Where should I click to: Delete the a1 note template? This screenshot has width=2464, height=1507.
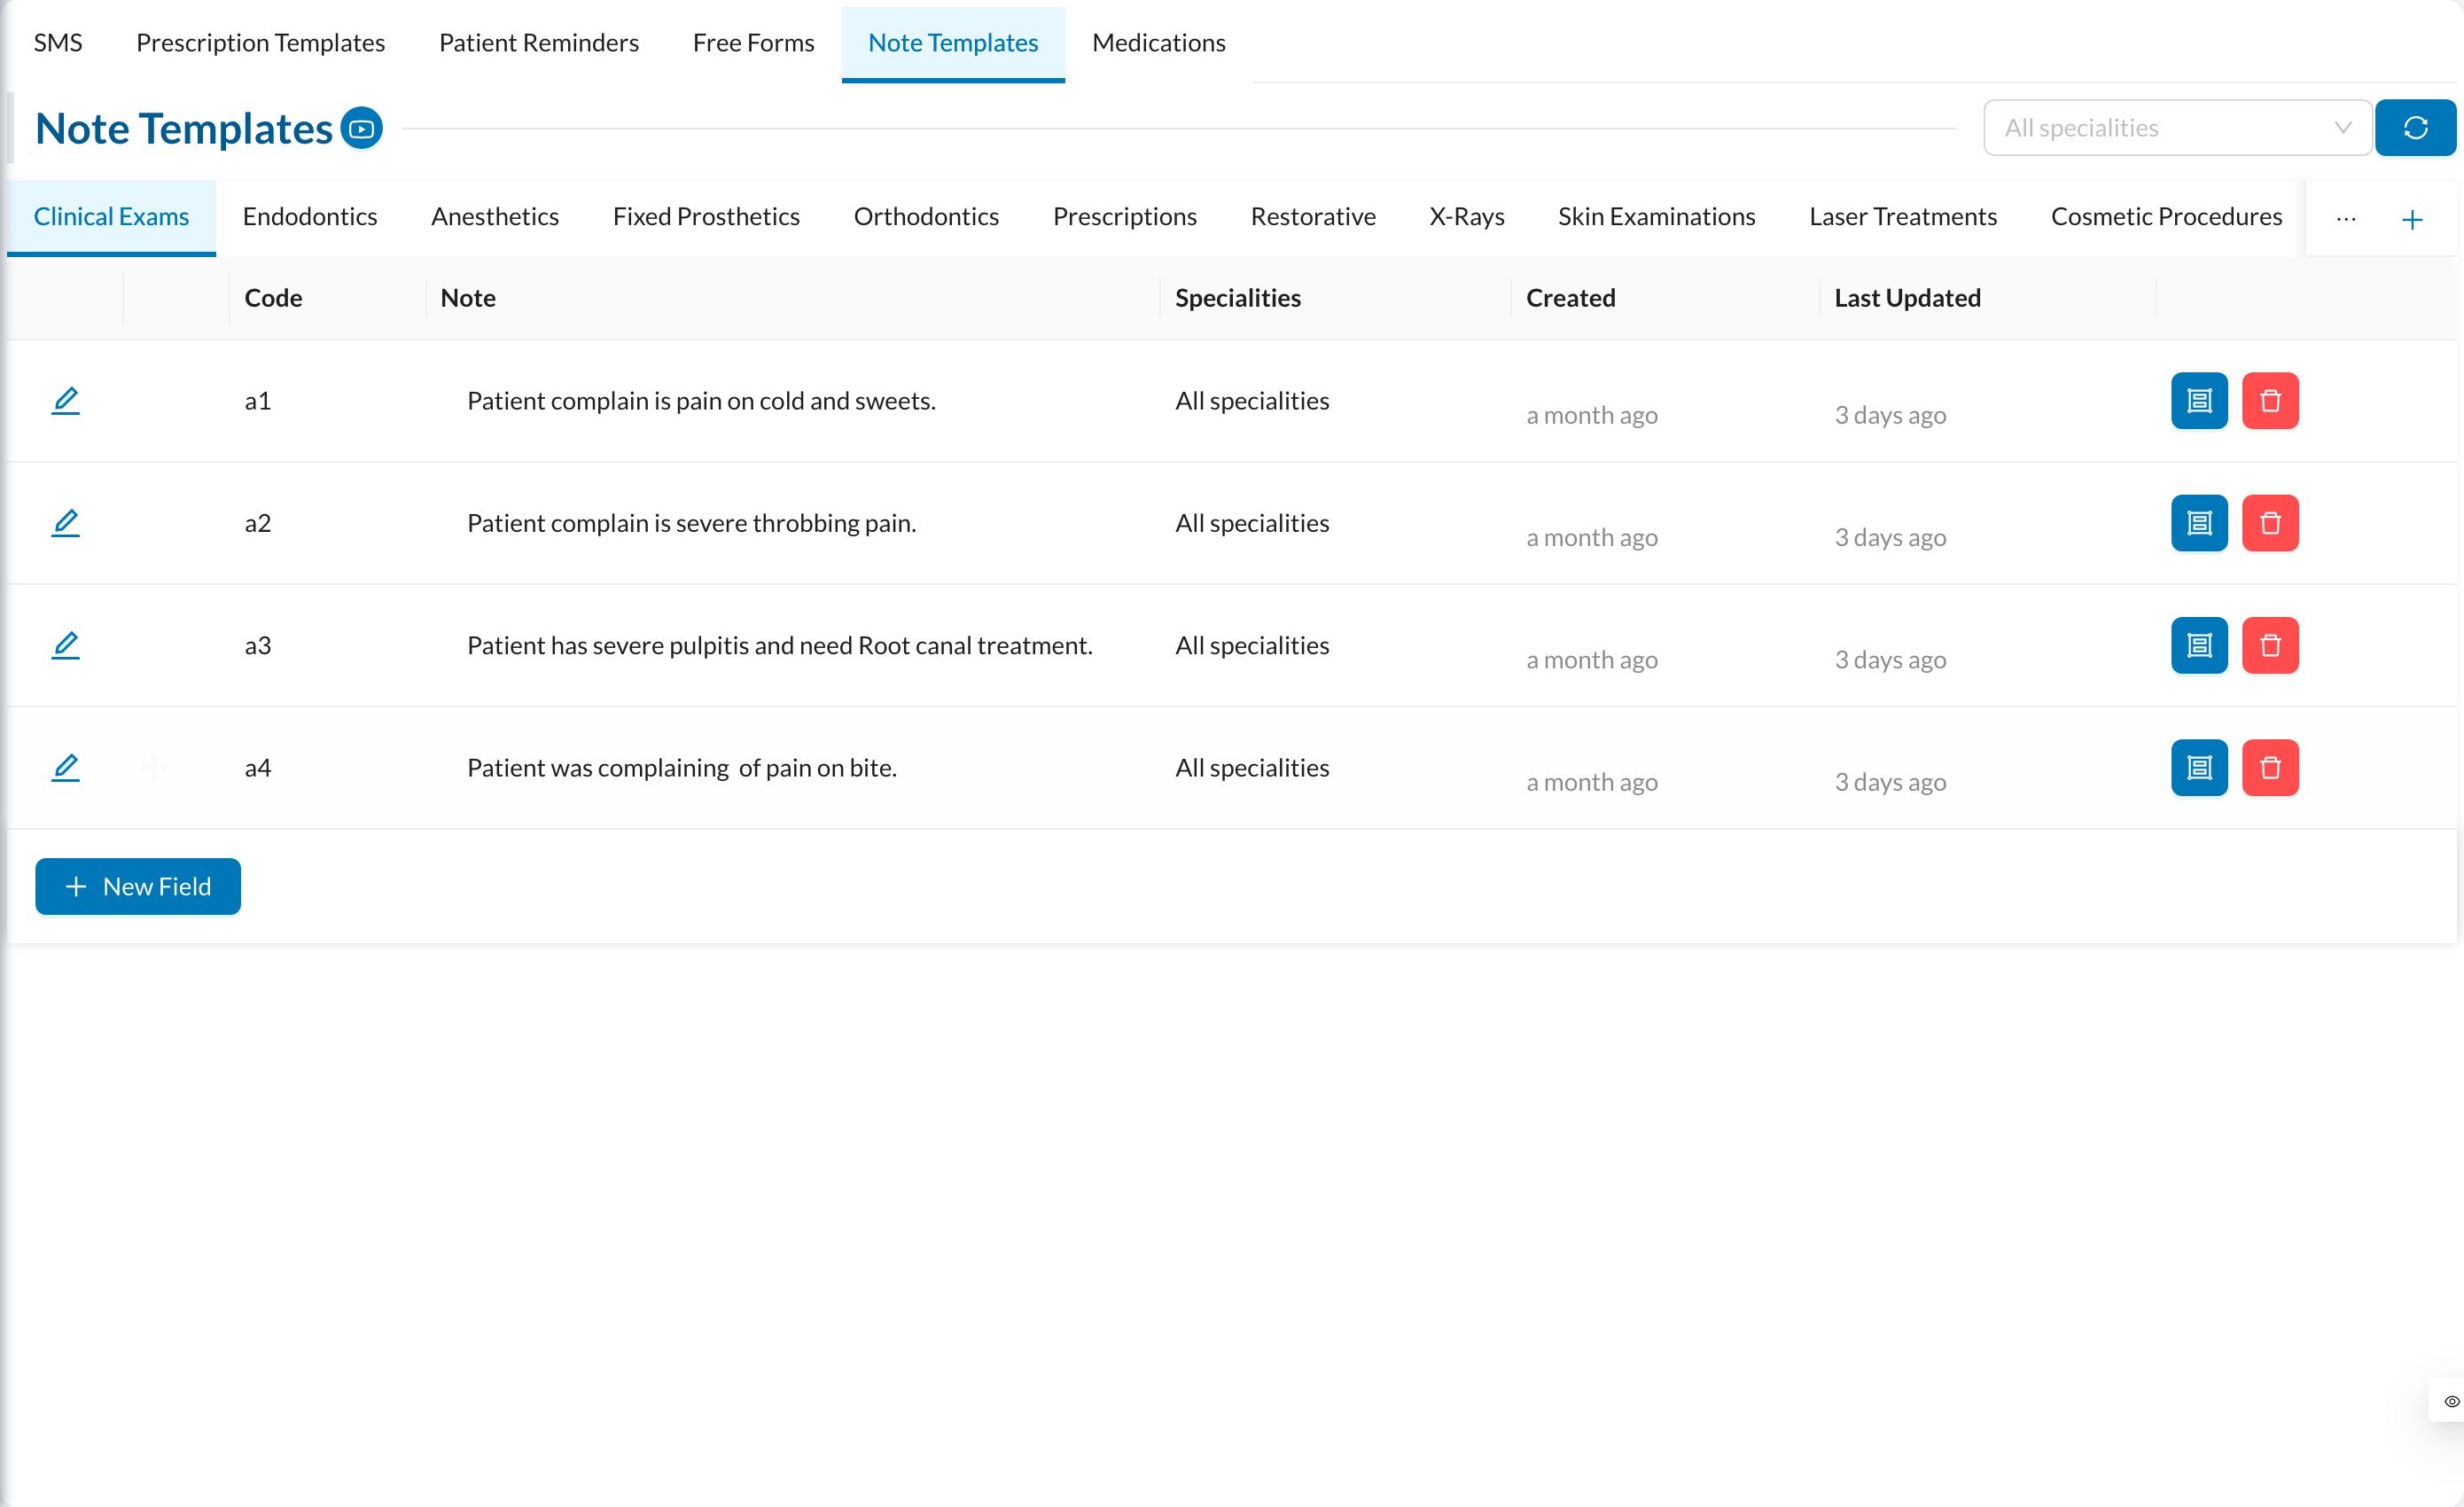pos(2270,400)
